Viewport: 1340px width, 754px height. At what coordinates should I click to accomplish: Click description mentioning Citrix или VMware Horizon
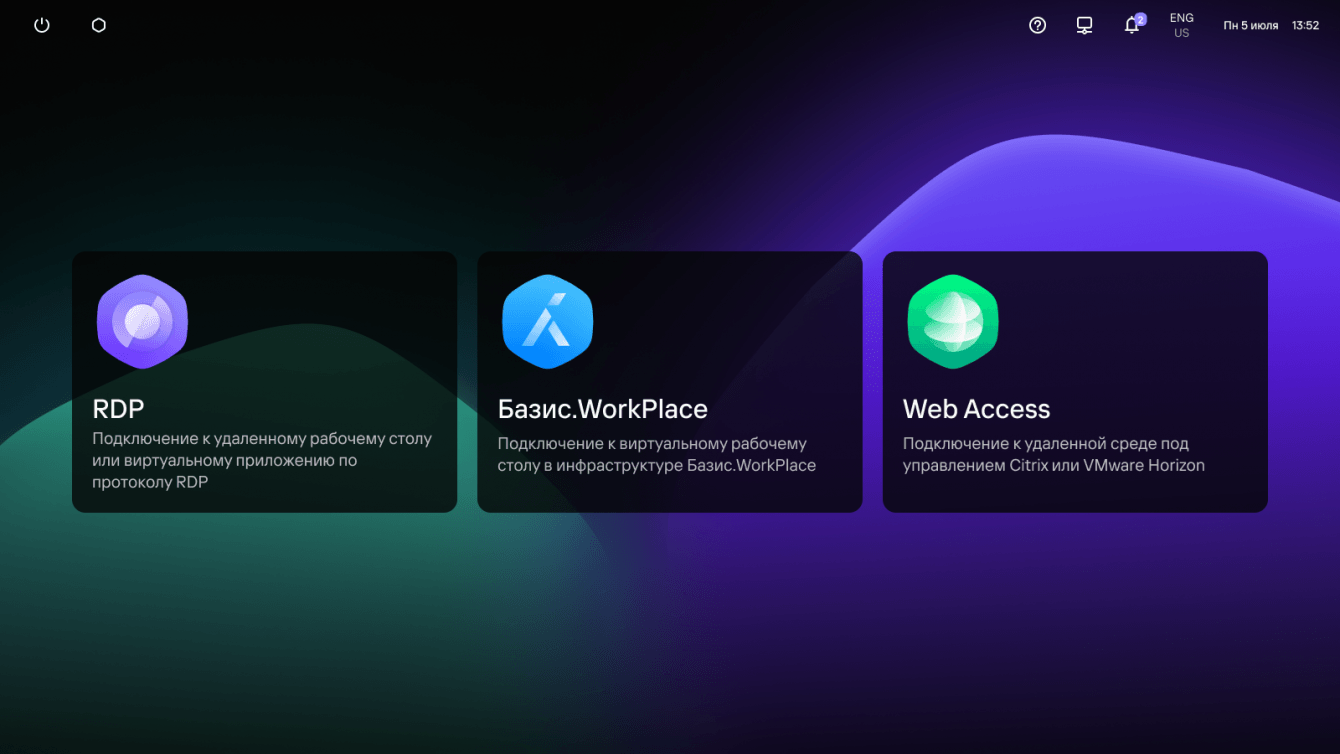(1054, 454)
